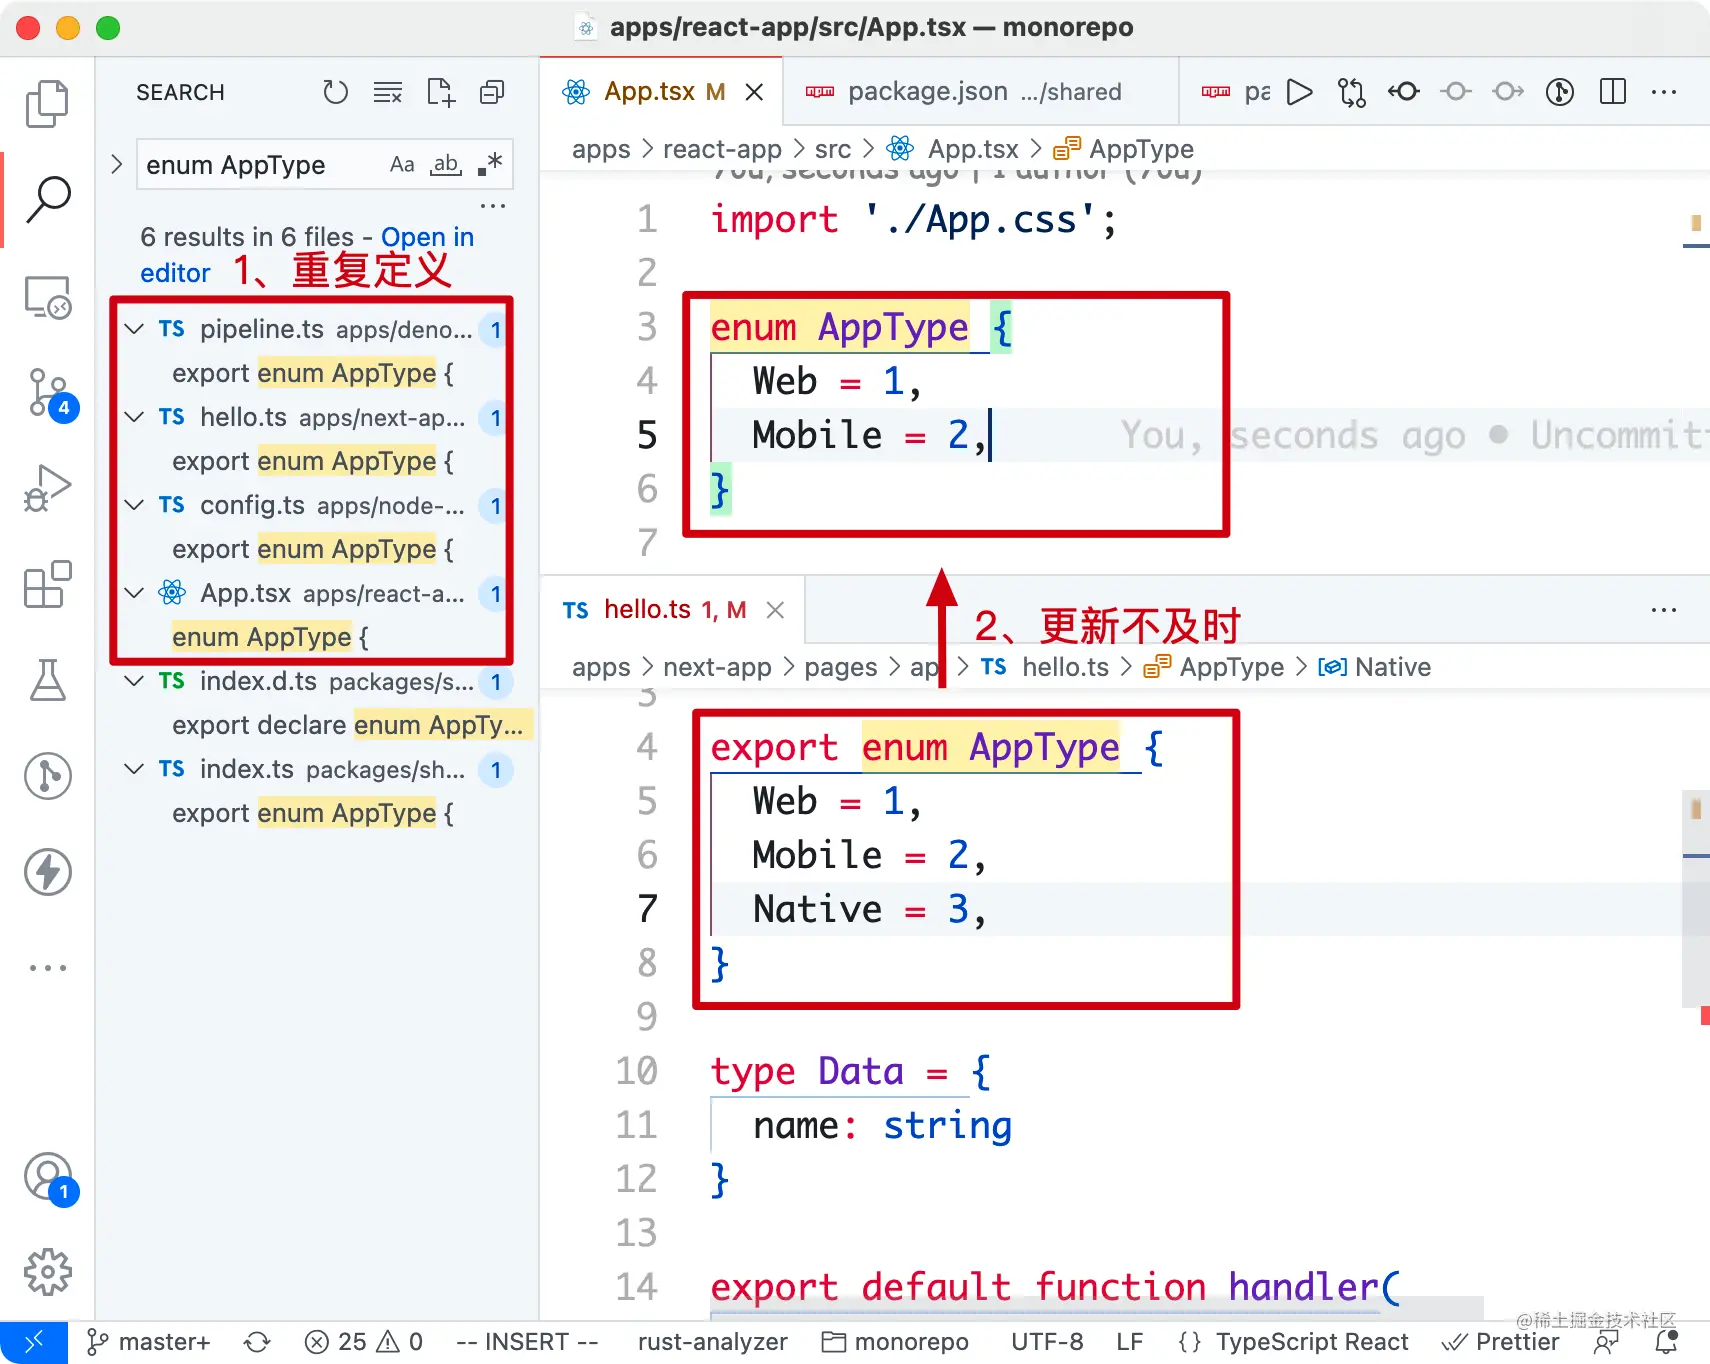The width and height of the screenshot is (1710, 1364).
Task: Click the split editor right icon
Action: click(1612, 92)
